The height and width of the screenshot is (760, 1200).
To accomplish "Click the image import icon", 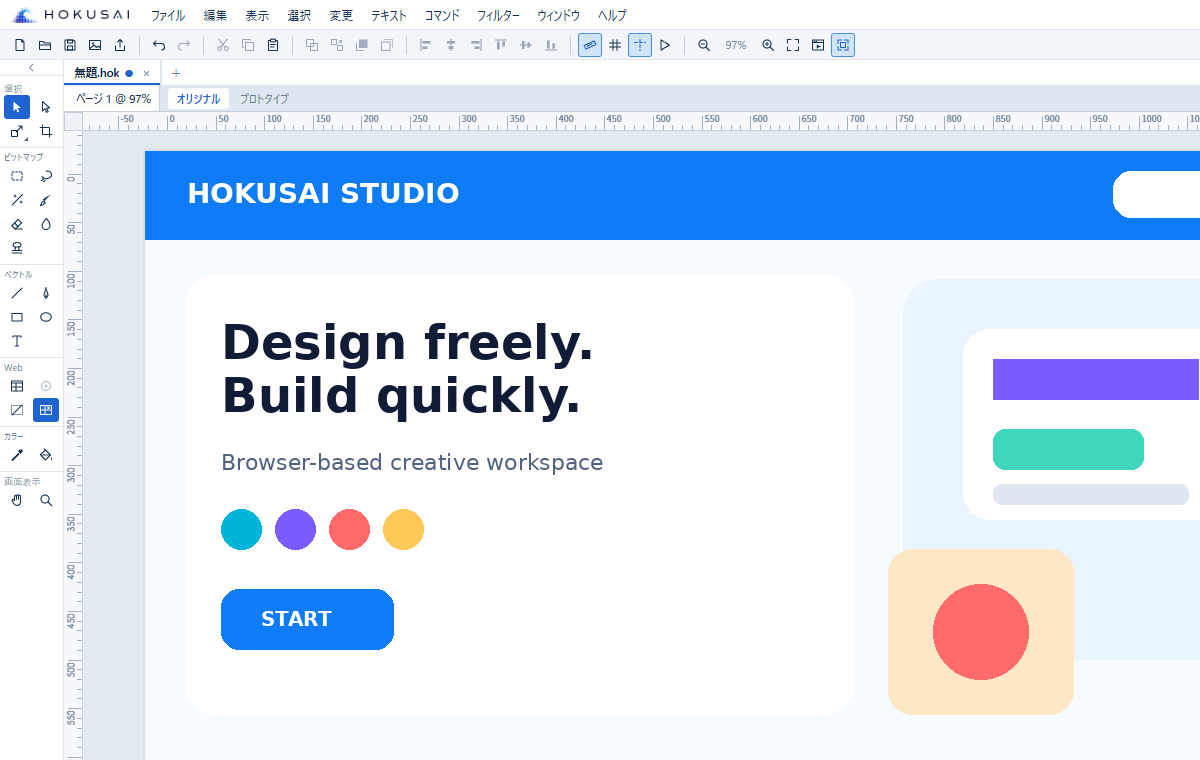I will (95, 45).
